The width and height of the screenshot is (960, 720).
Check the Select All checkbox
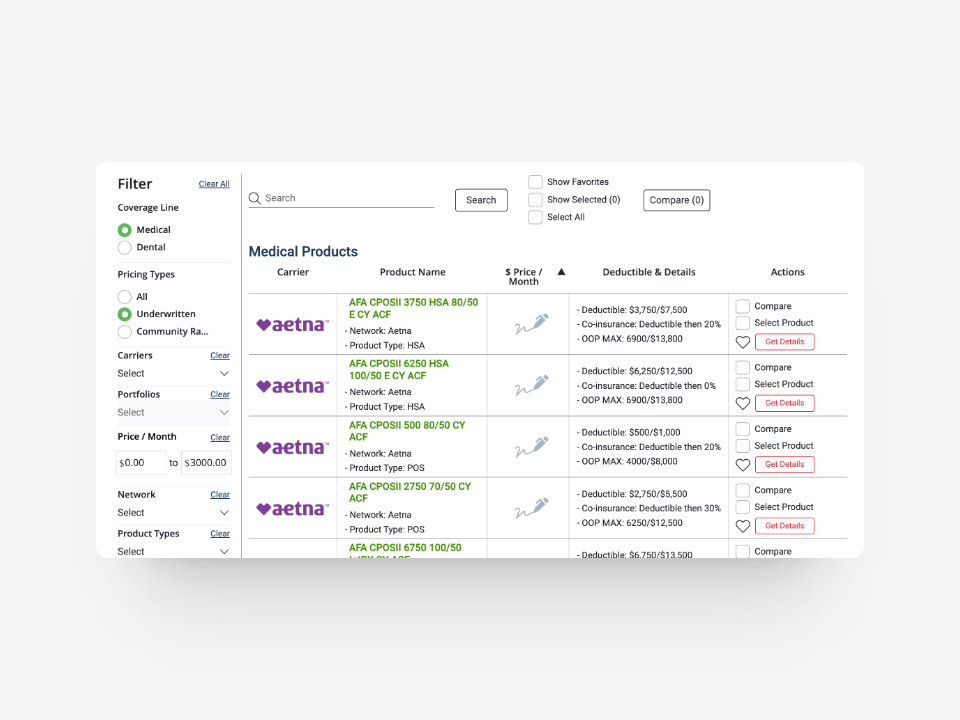[x=536, y=217]
